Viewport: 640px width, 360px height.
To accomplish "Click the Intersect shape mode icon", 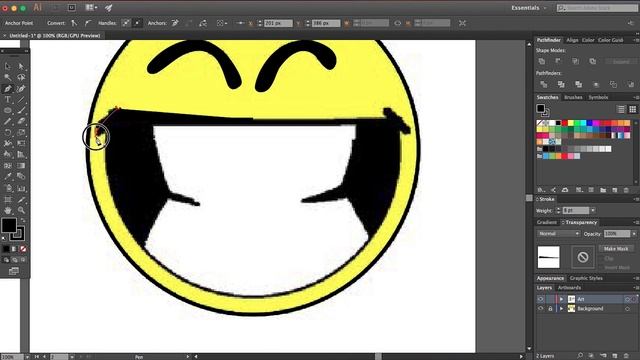I will pos(576,62).
